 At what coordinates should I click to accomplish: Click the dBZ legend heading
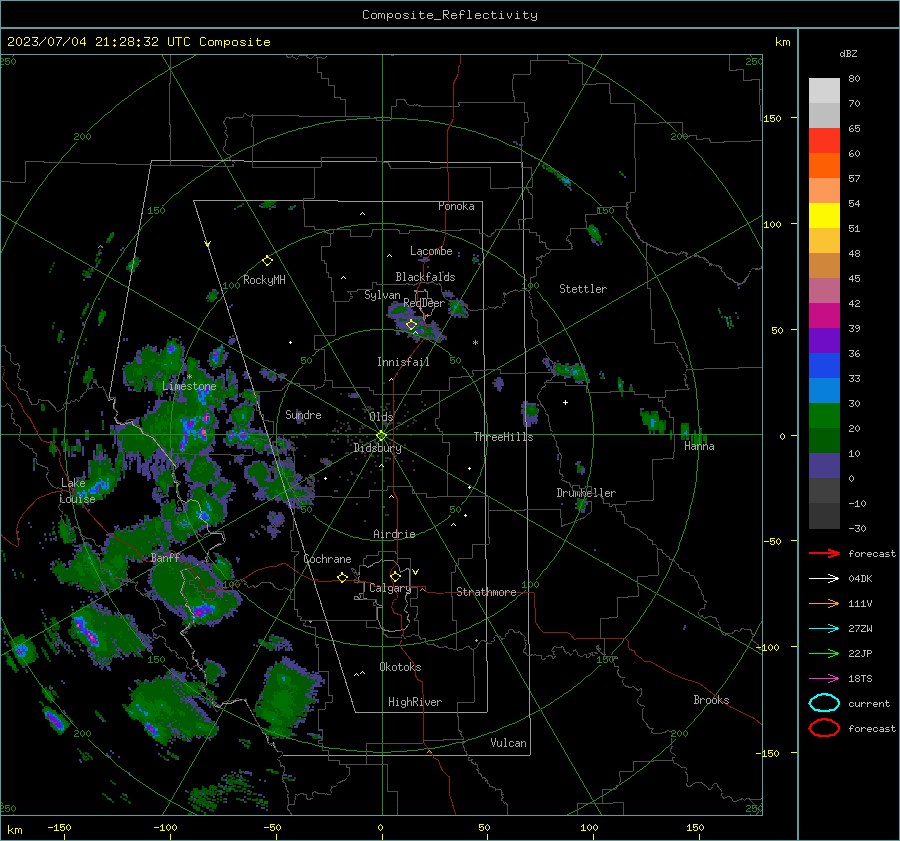(848, 53)
